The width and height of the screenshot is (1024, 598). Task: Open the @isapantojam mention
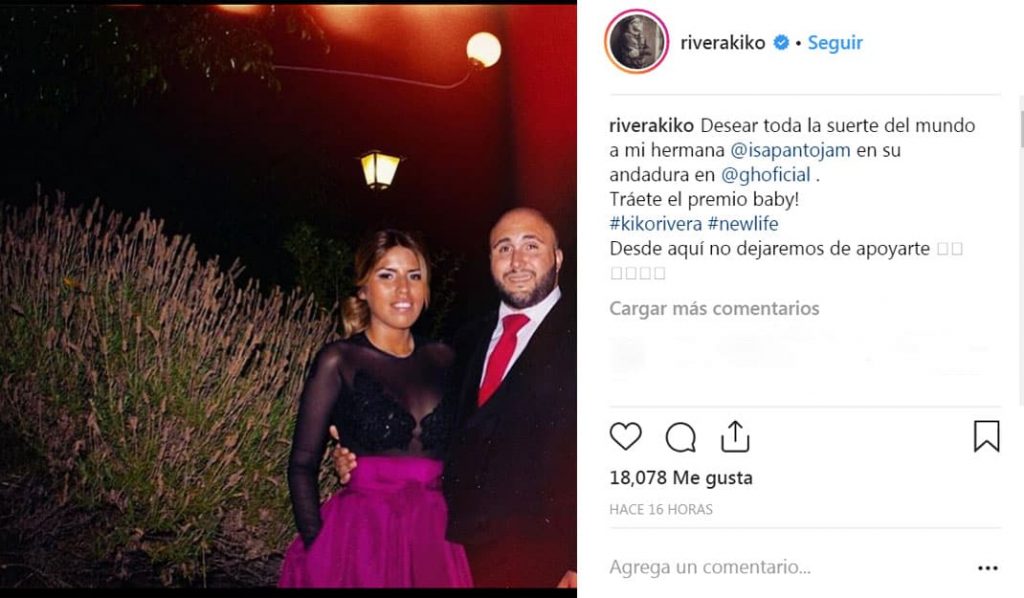[790, 150]
